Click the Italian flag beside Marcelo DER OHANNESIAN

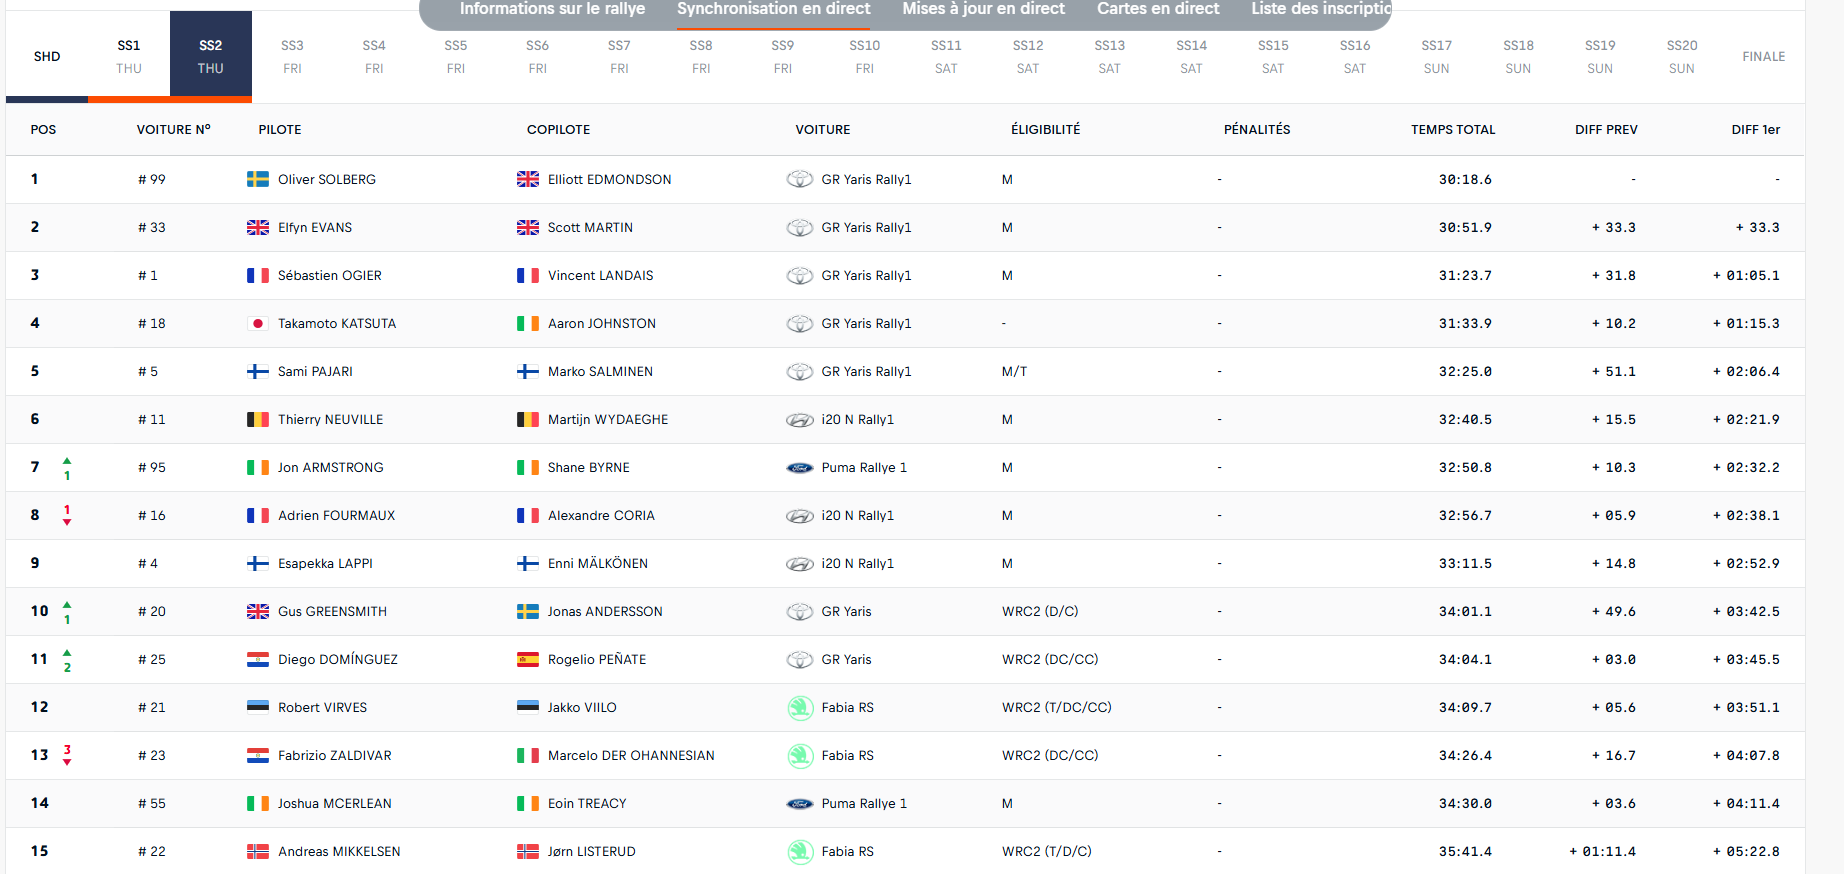pyautogui.click(x=528, y=755)
